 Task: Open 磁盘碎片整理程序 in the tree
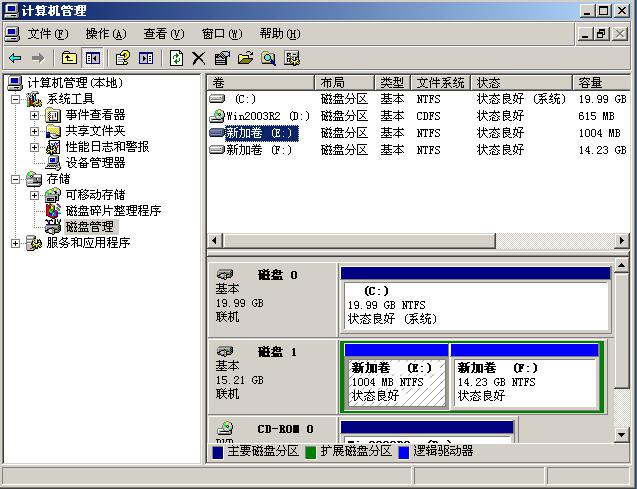coord(112,211)
